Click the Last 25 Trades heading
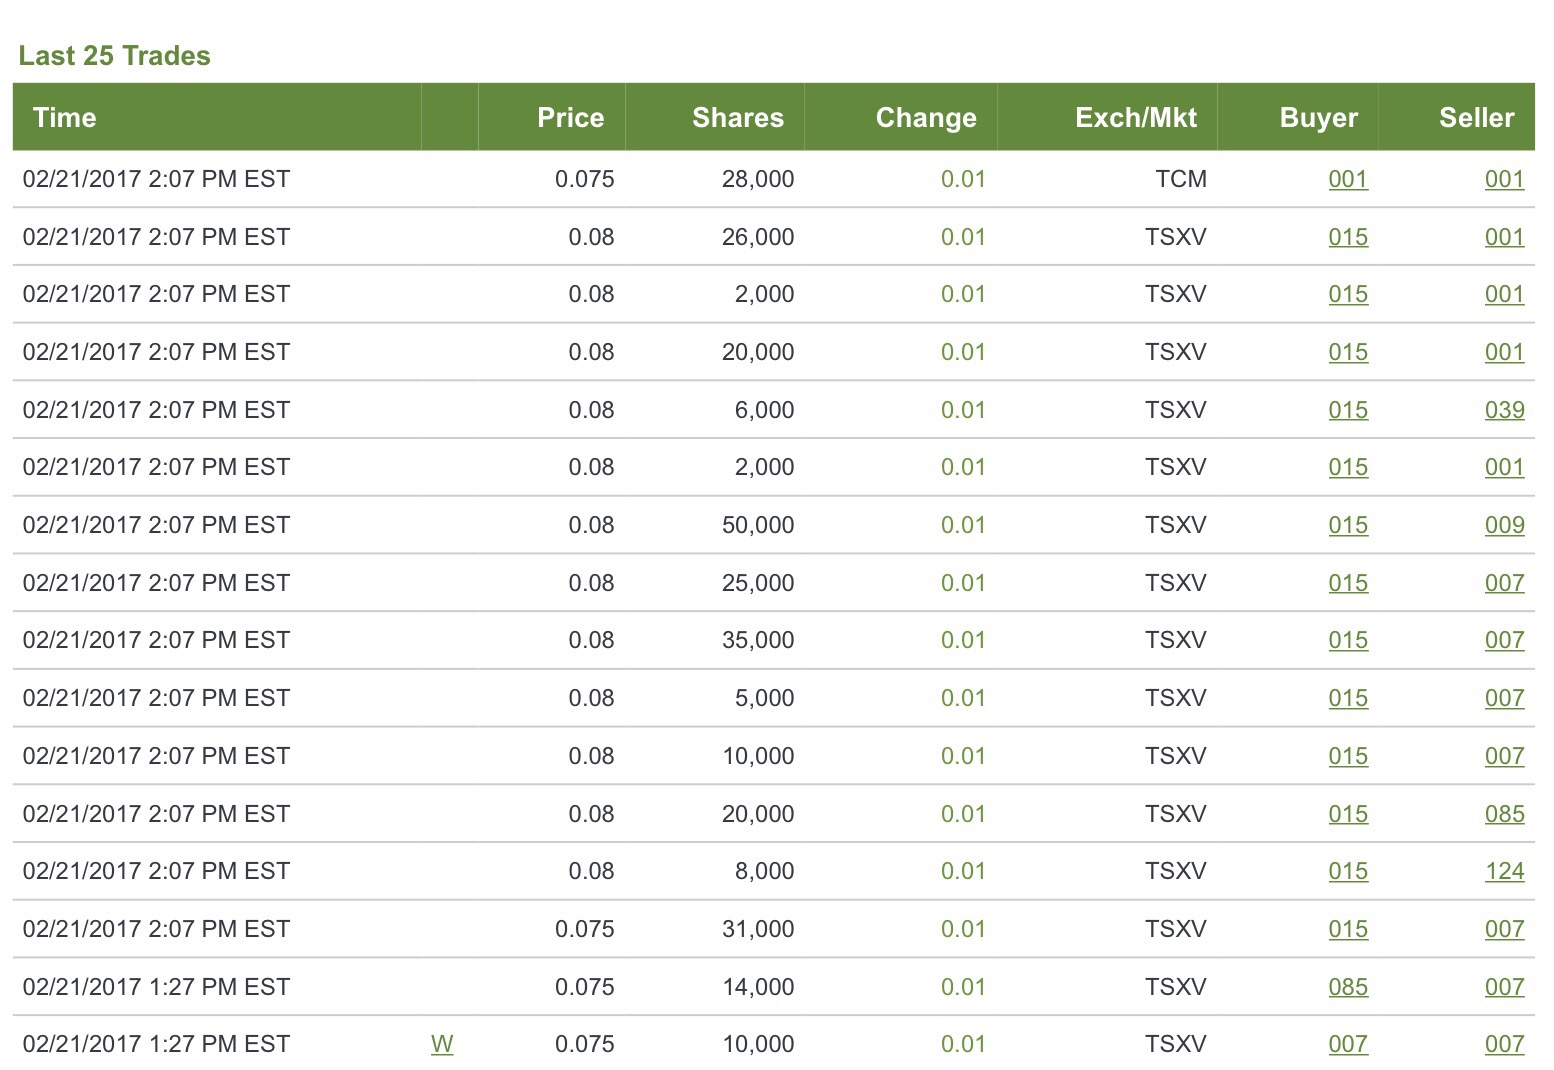 point(113,56)
